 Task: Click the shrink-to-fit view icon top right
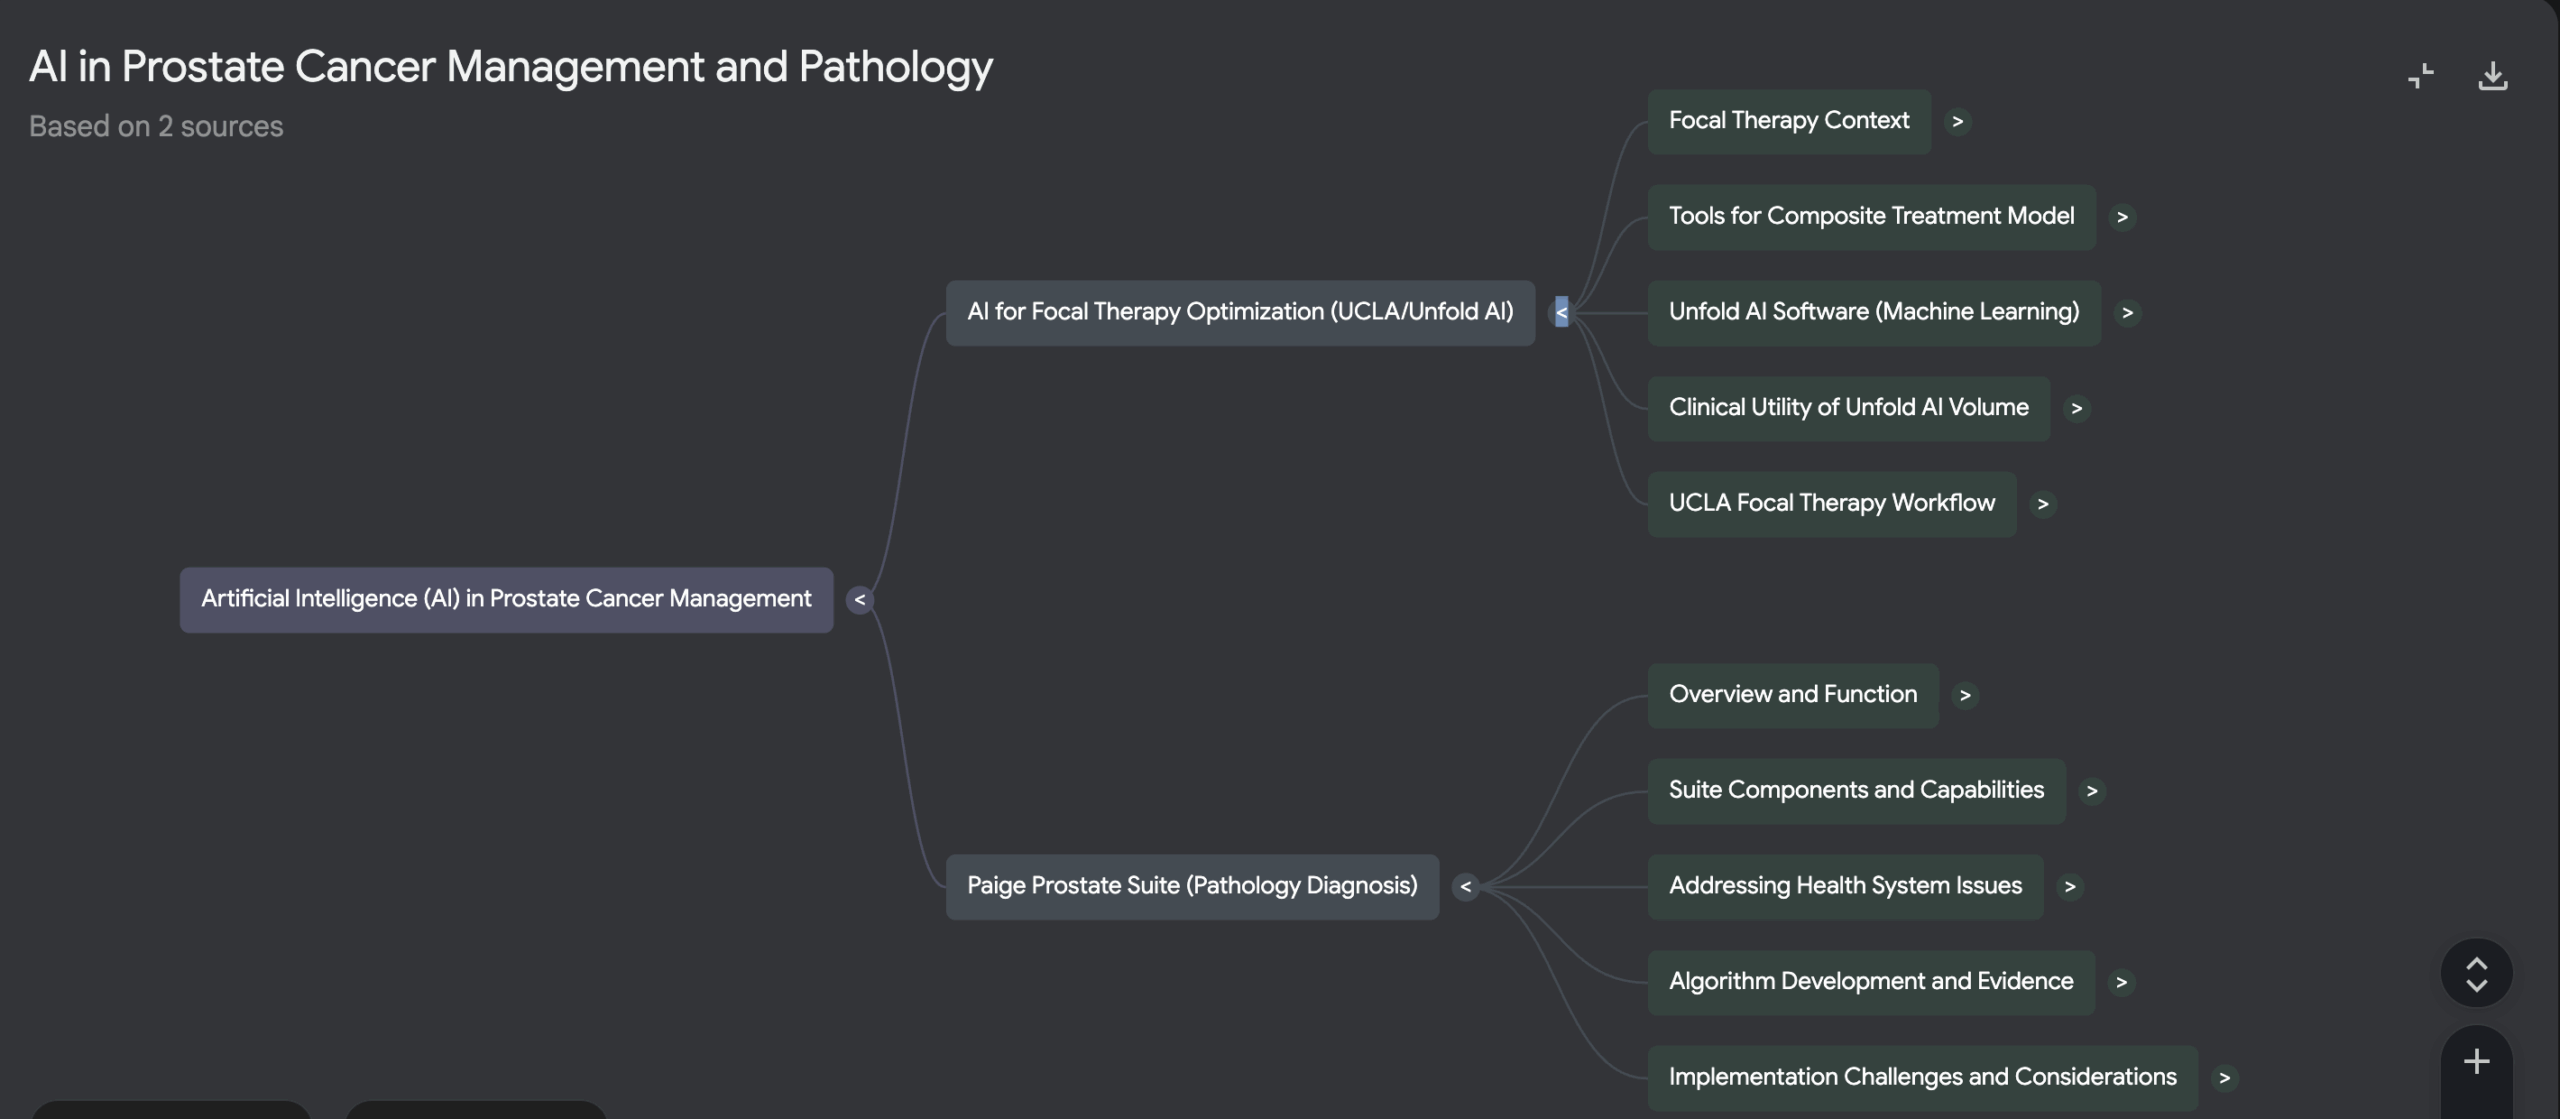2422,76
